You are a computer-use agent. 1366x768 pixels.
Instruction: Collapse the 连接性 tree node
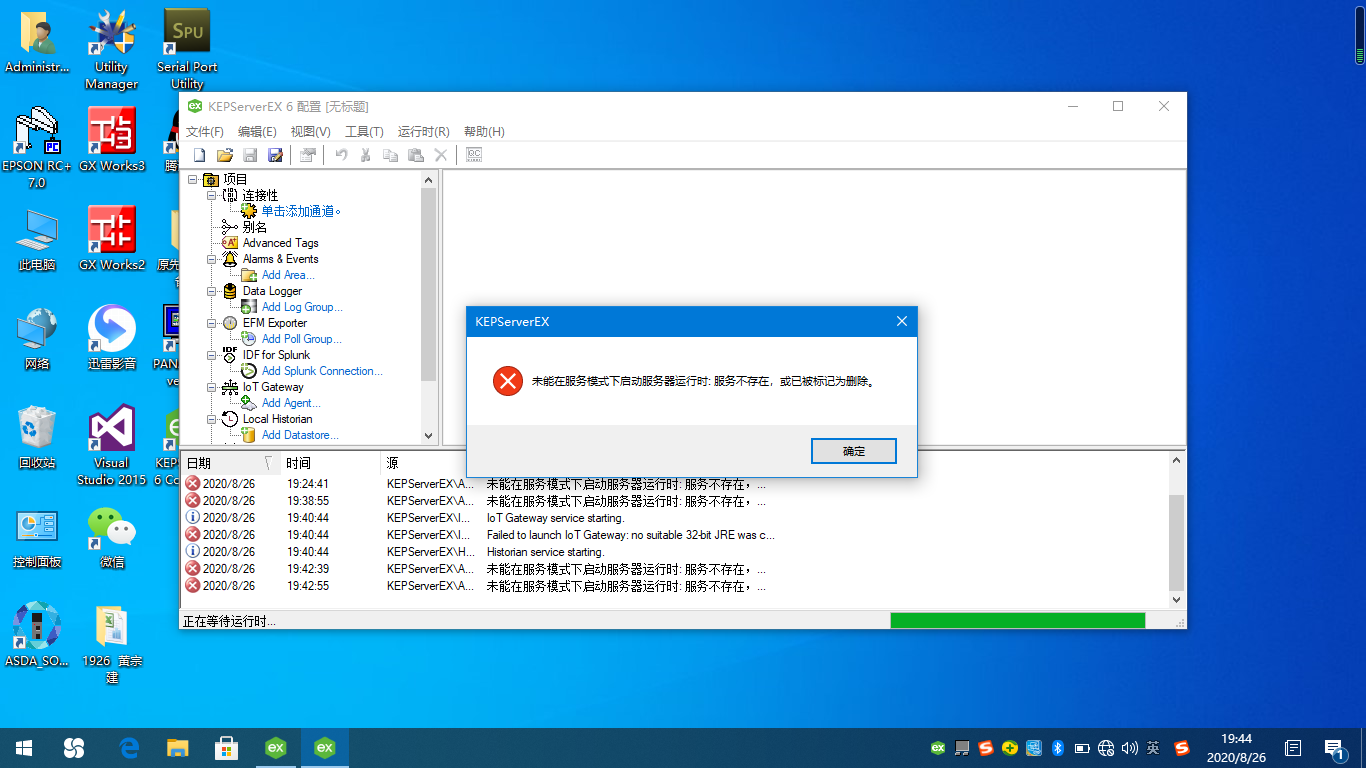(x=212, y=196)
